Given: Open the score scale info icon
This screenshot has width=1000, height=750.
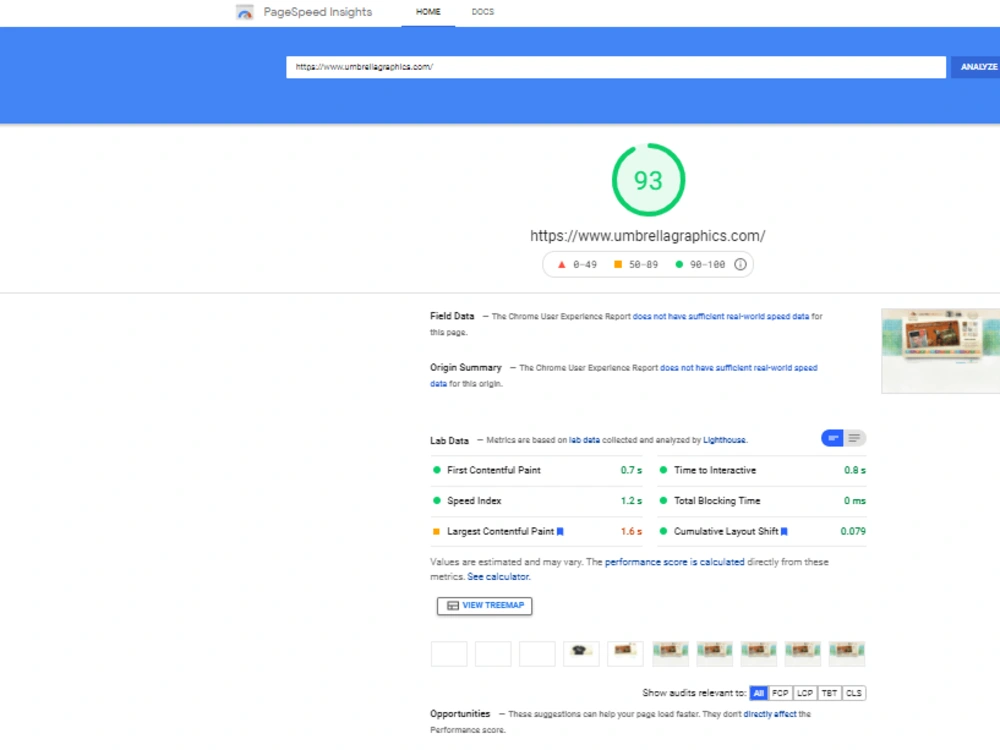Looking at the screenshot, I should tap(740, 264).
